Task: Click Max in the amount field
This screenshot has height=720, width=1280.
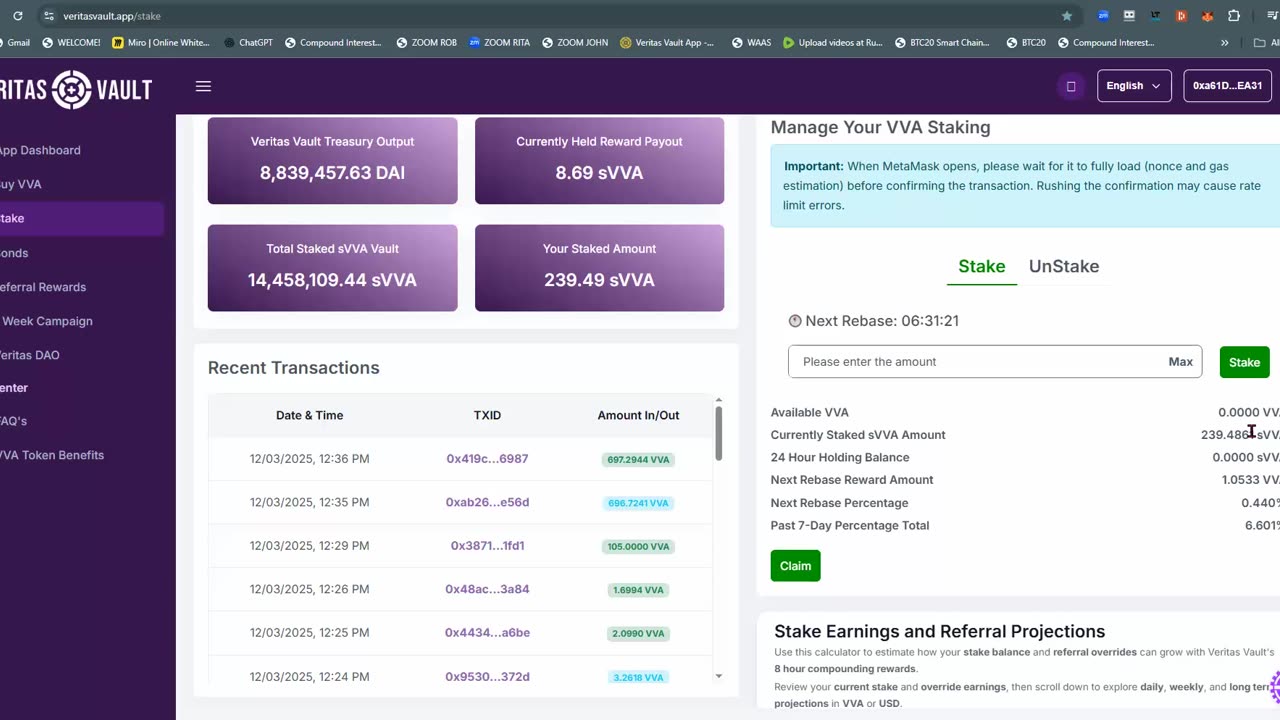Action: pyautogui.click(x=1181, y=362)
